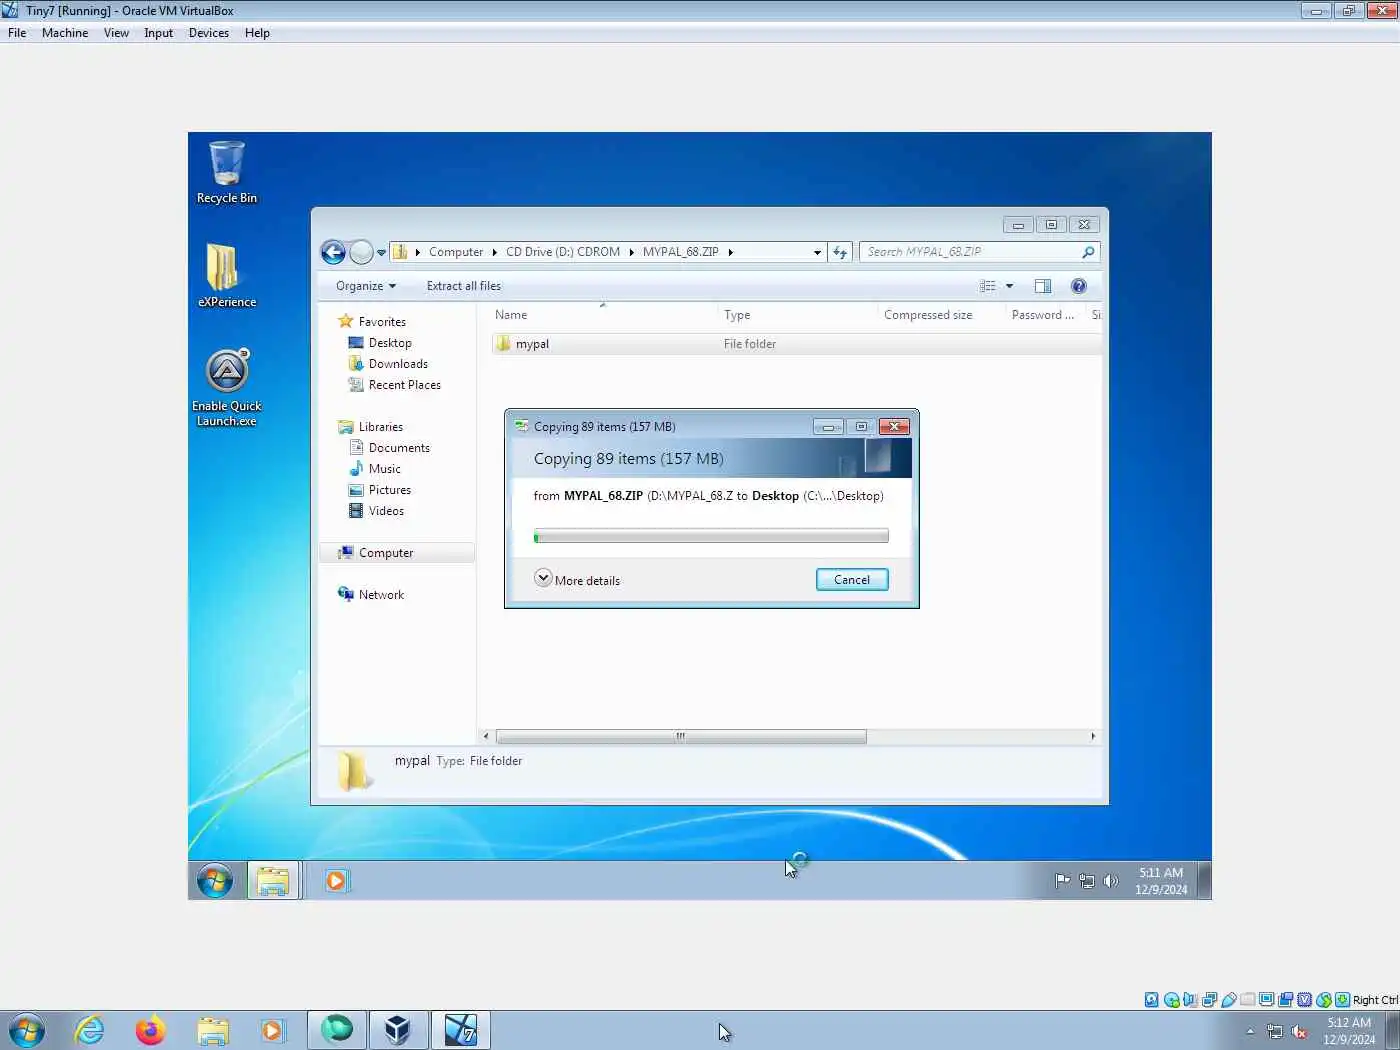Open guest Windows 7 Start orb

click(x=215, y=881)
